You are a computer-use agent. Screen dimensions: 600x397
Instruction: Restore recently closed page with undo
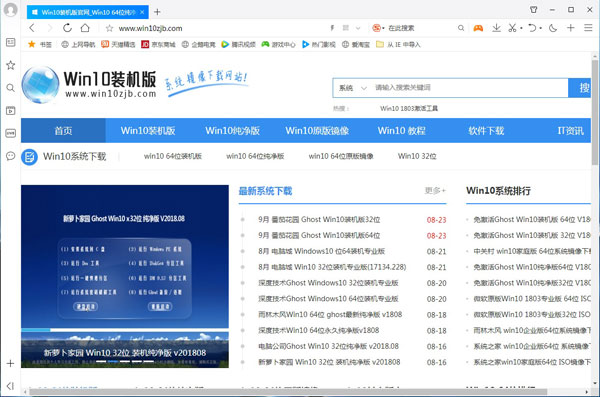click(x=532, y=28)
